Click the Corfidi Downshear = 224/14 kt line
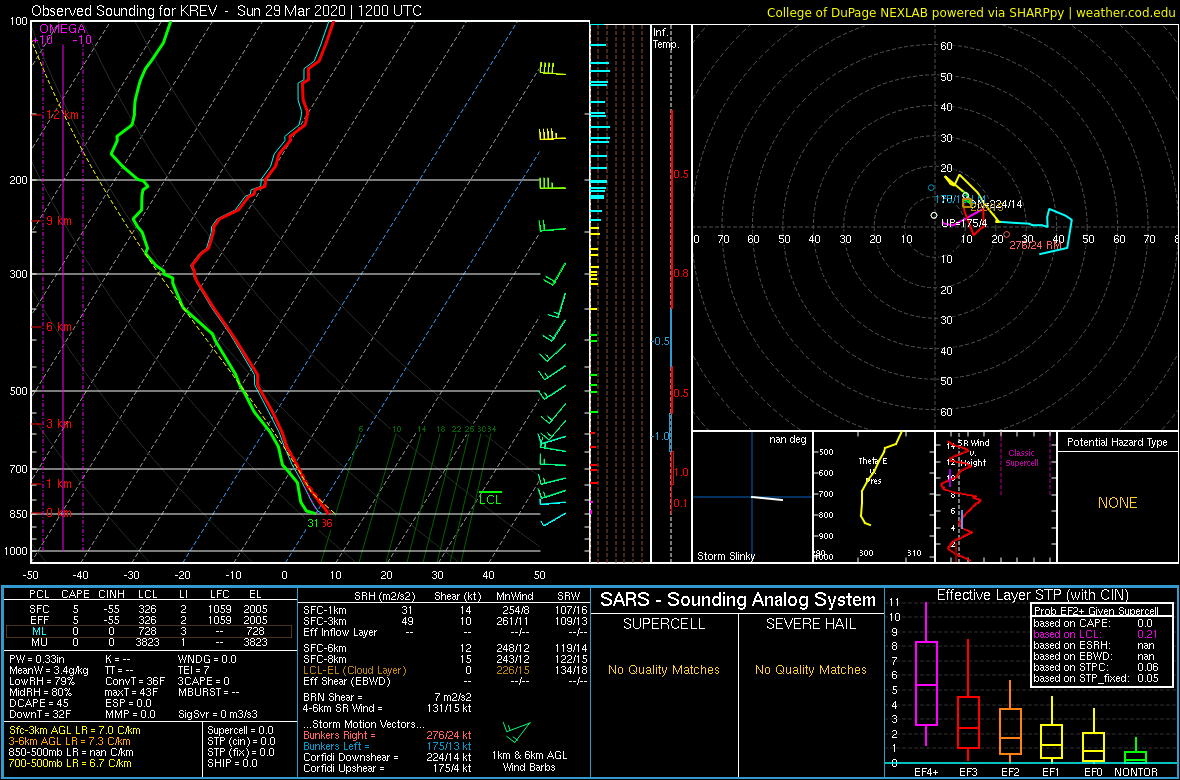The height and width of the screenshot is (780, 1180). [x=387, y=757]
